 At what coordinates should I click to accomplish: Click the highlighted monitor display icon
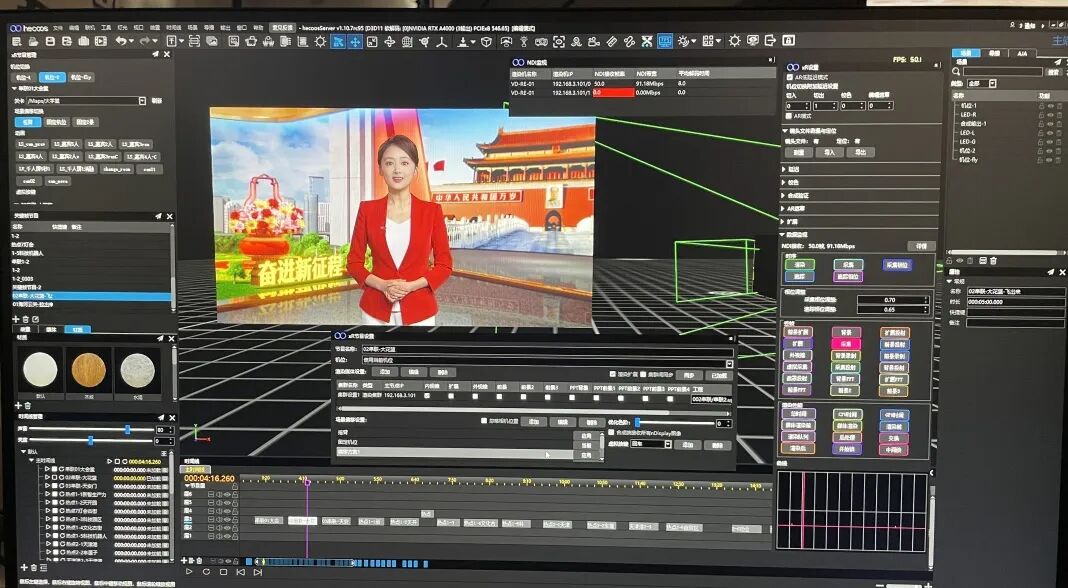(664, 42)
